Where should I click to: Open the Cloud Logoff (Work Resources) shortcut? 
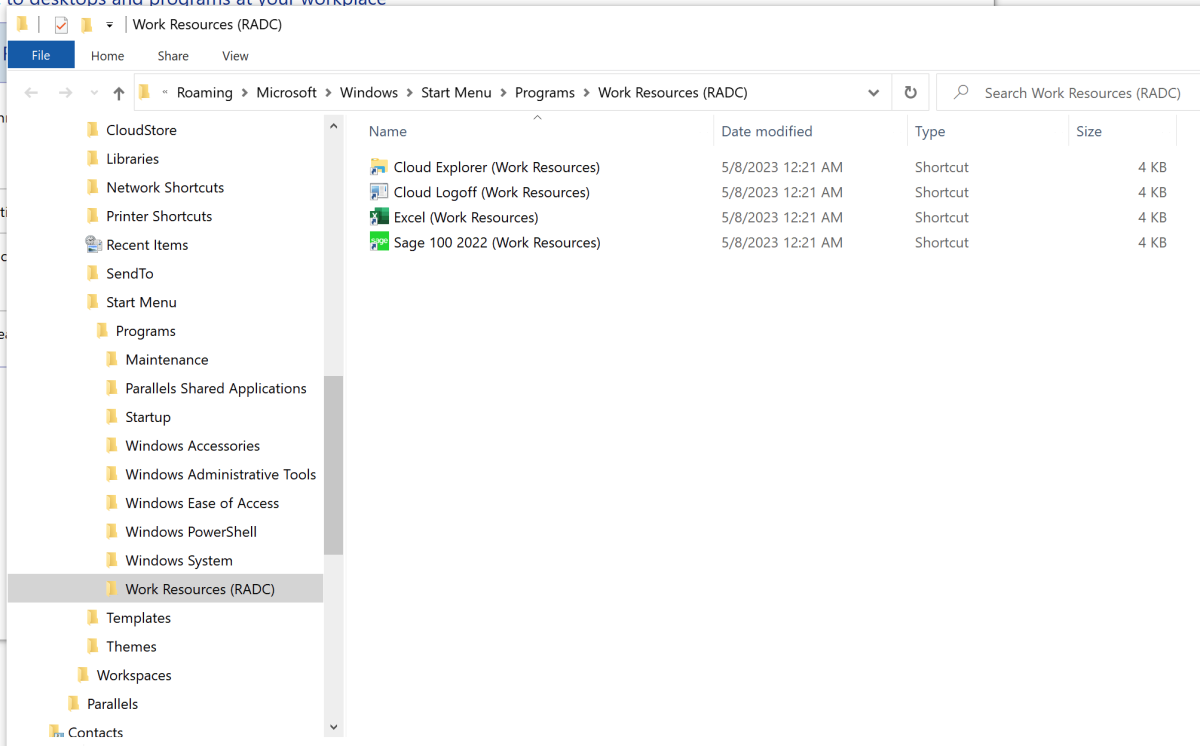tap(492, 191)
